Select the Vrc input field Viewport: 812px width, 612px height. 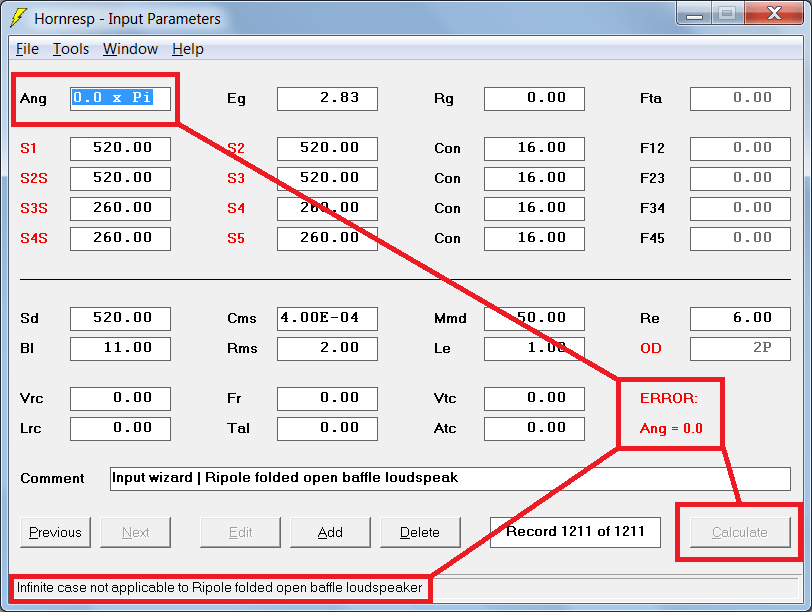point(120,399)
